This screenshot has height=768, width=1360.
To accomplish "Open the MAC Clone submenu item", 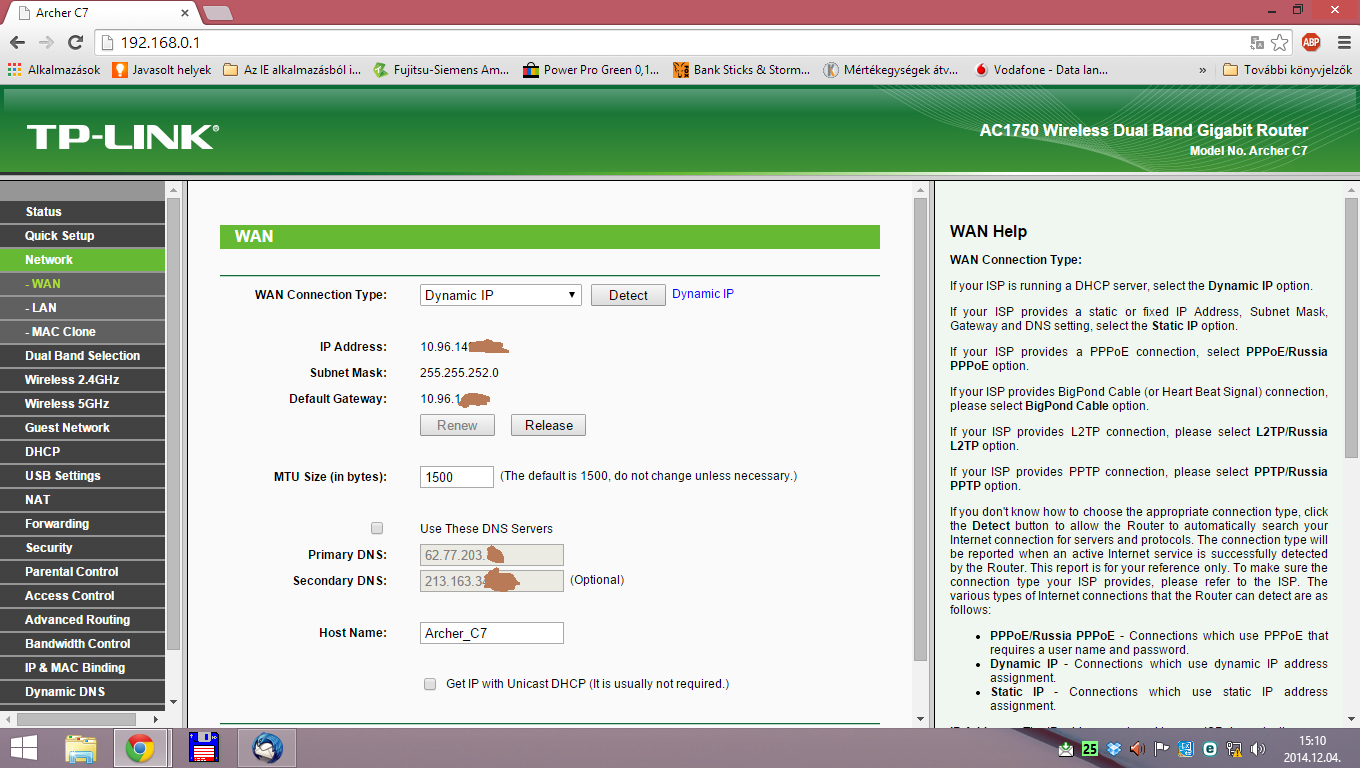I will (x=82, y=332).
